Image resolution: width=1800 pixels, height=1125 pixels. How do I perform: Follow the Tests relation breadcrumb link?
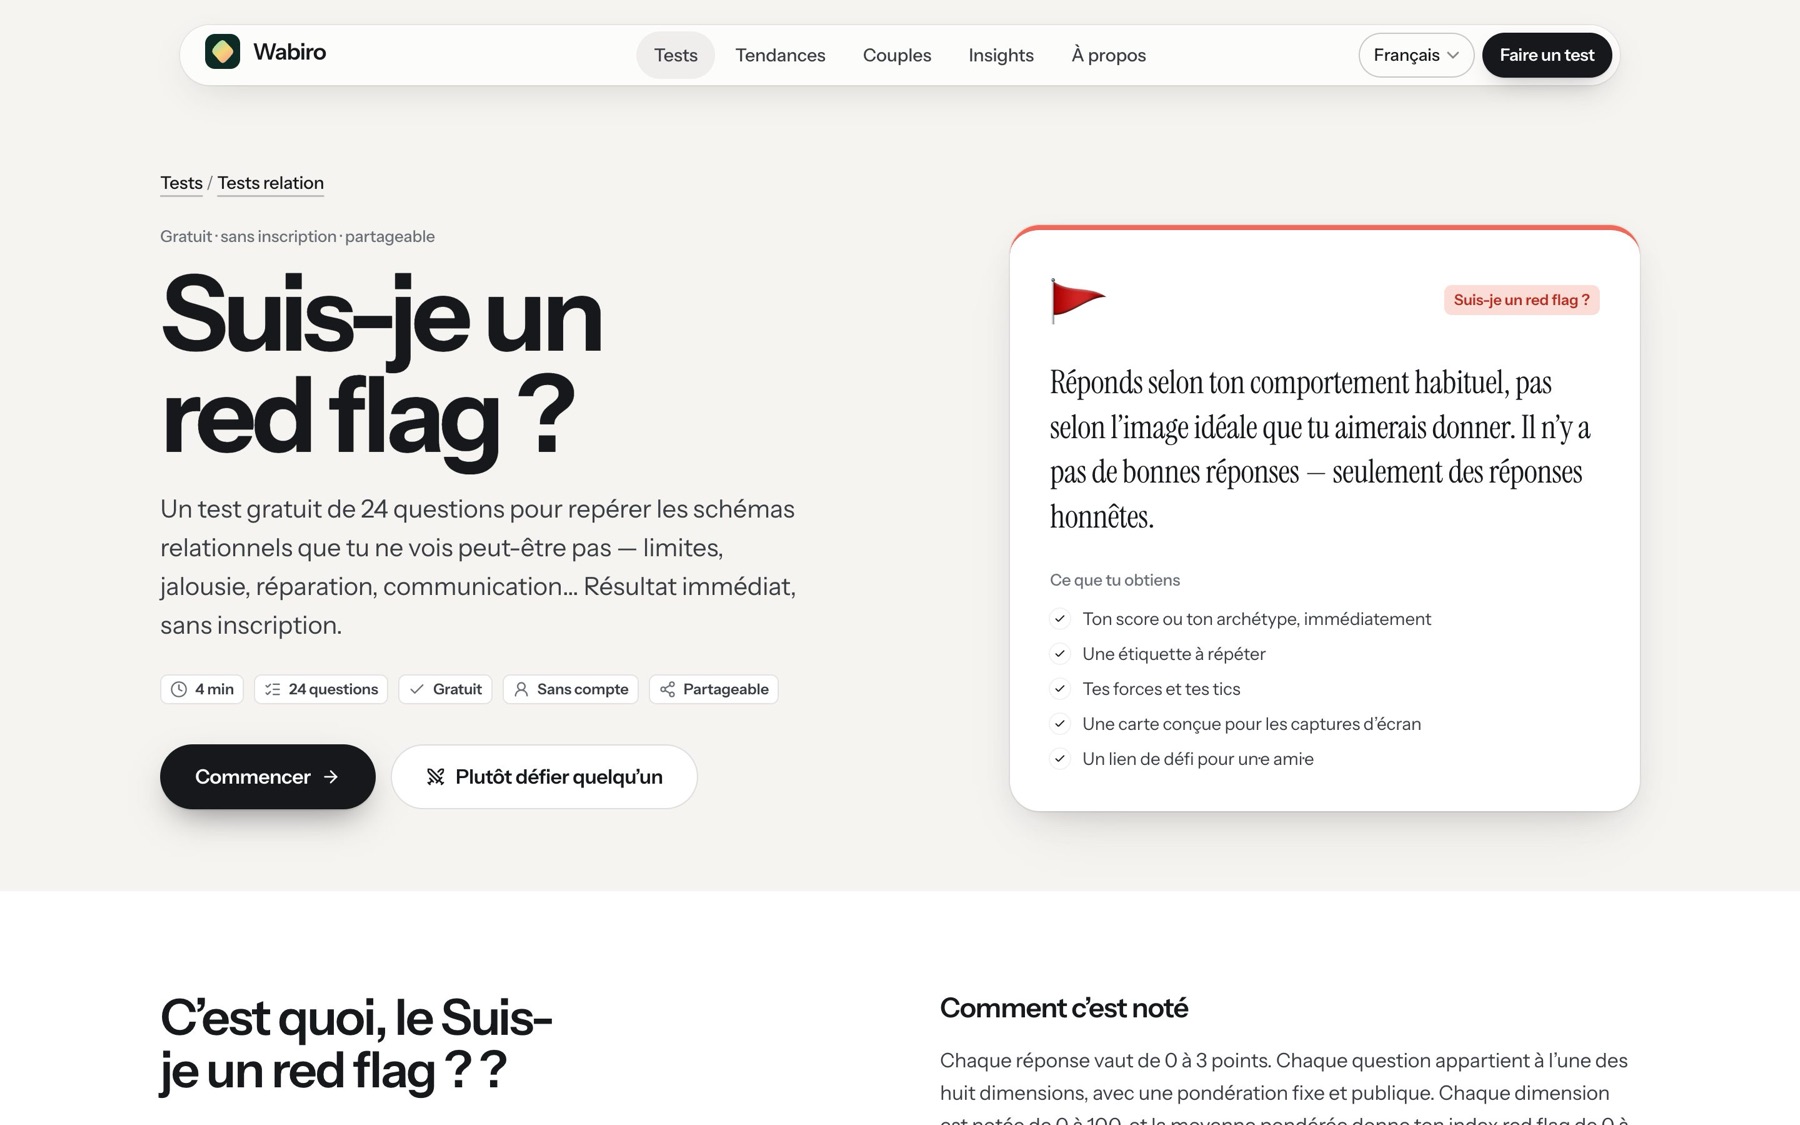coord(271,183)
